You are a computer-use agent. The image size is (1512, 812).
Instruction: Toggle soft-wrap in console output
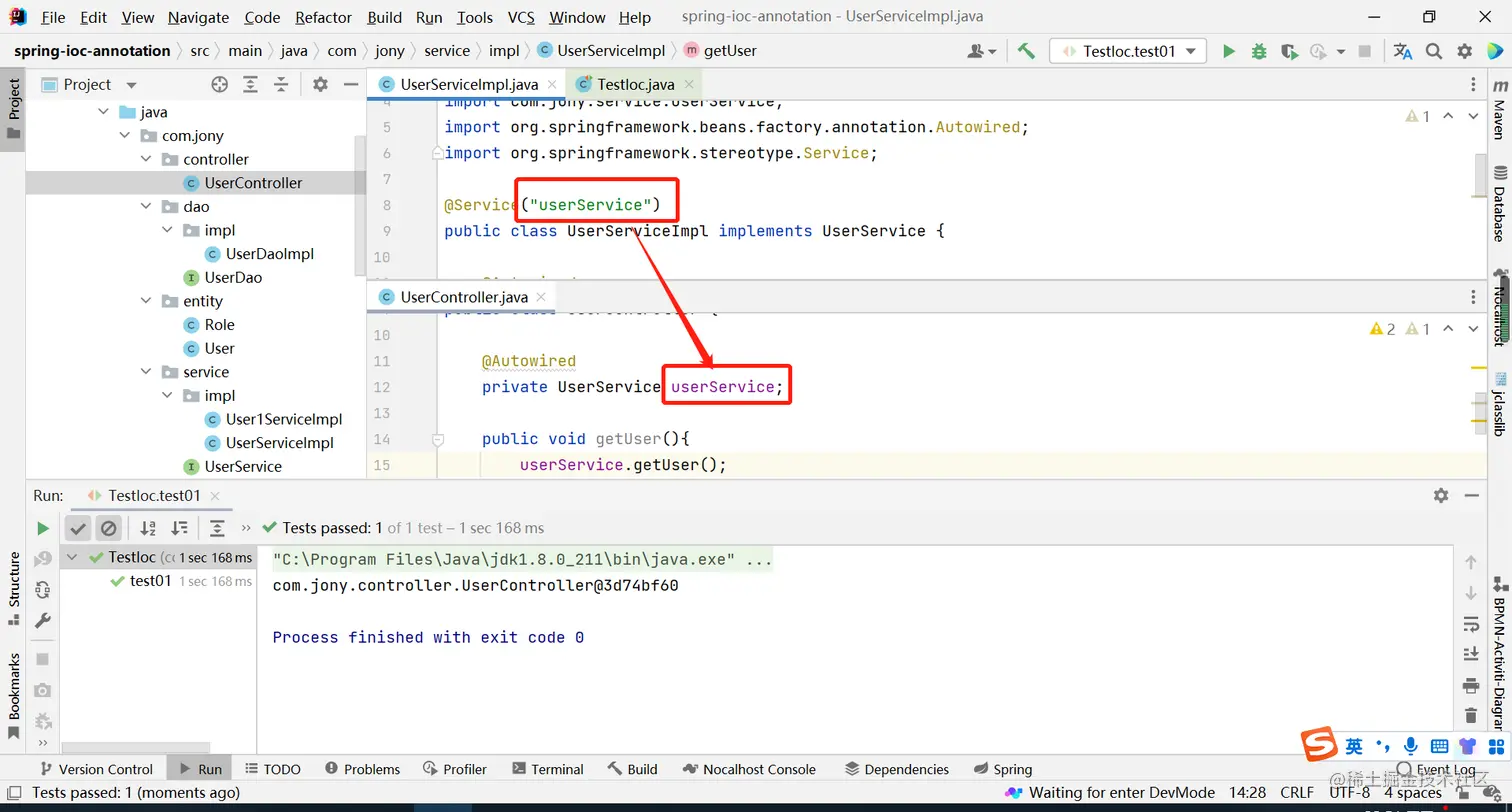pyautogui.click(x=1470, y=624)
